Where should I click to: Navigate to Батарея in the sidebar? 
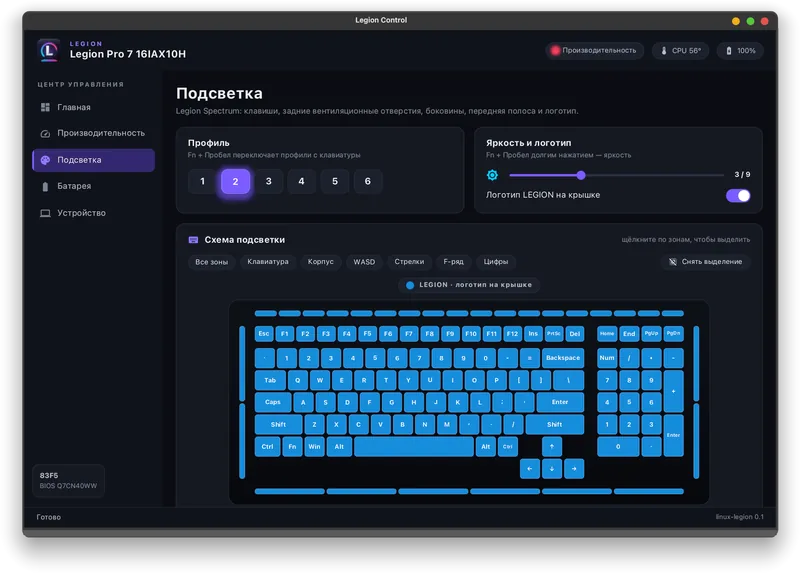click(x=93, y=186)
